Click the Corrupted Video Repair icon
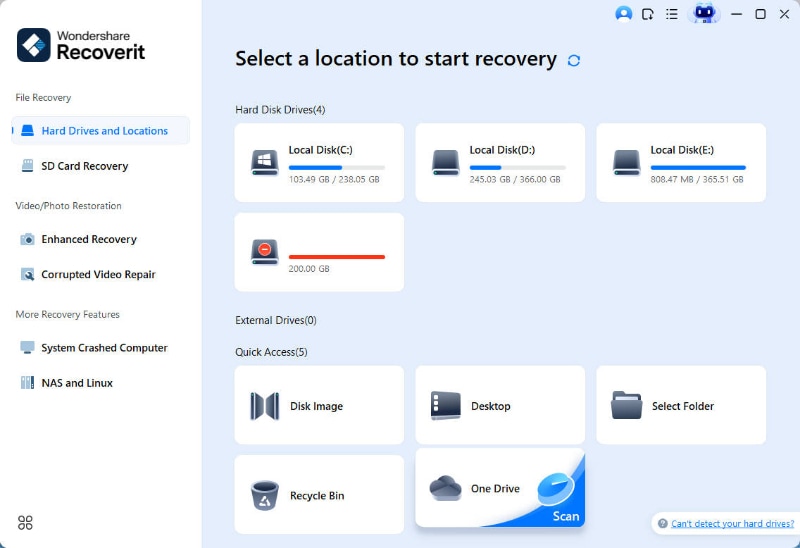Image resolution: width=800 pixels, height=548 pixels. [x=28, y=275]
